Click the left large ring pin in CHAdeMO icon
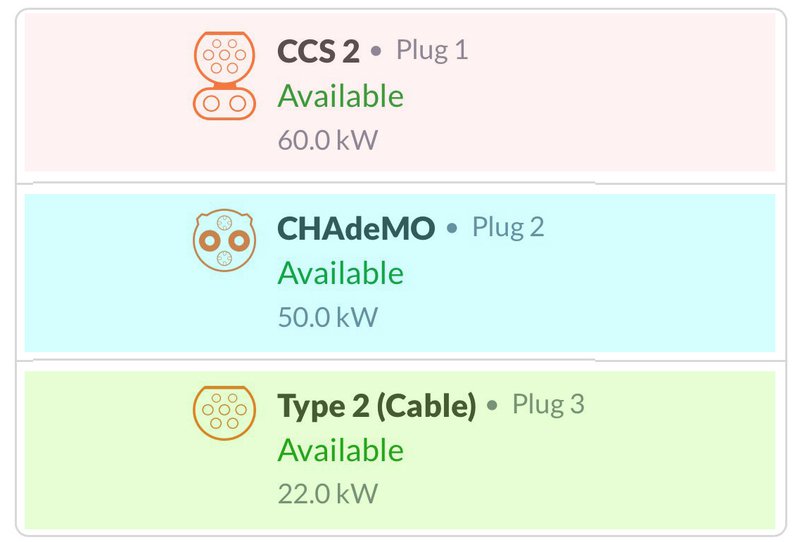 210,240
